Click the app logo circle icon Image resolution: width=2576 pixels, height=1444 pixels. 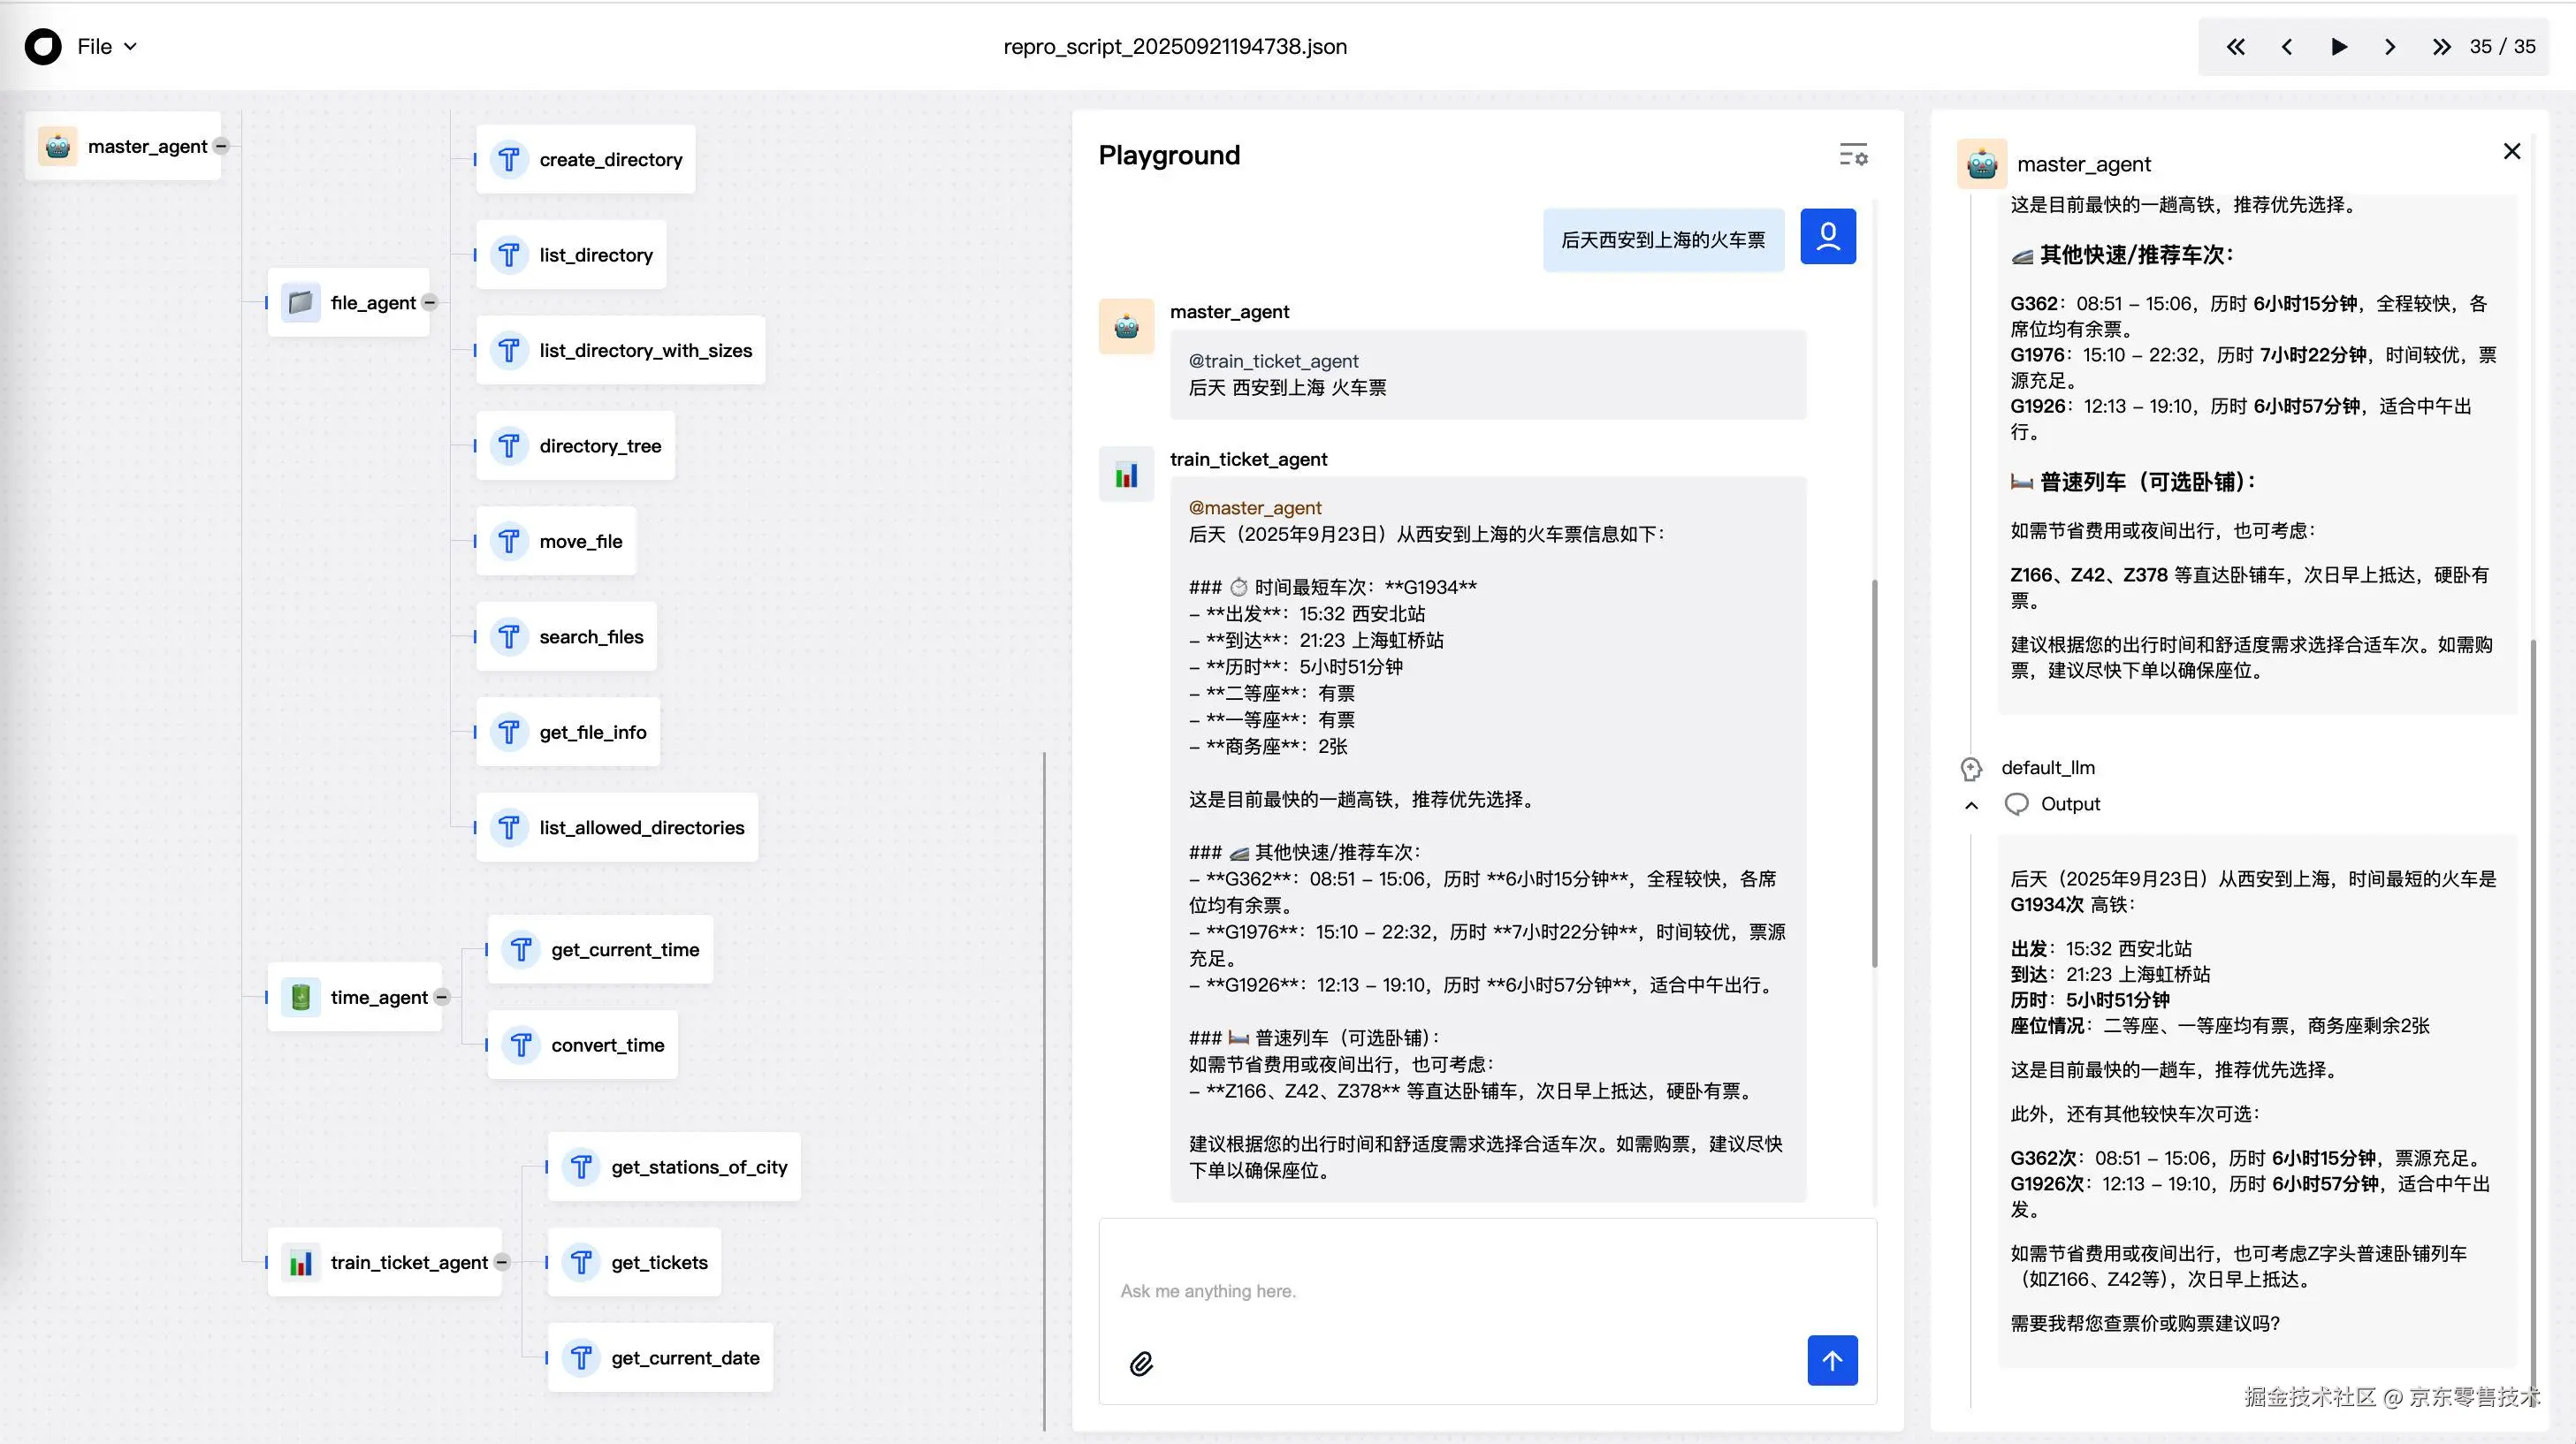[43, 46]
